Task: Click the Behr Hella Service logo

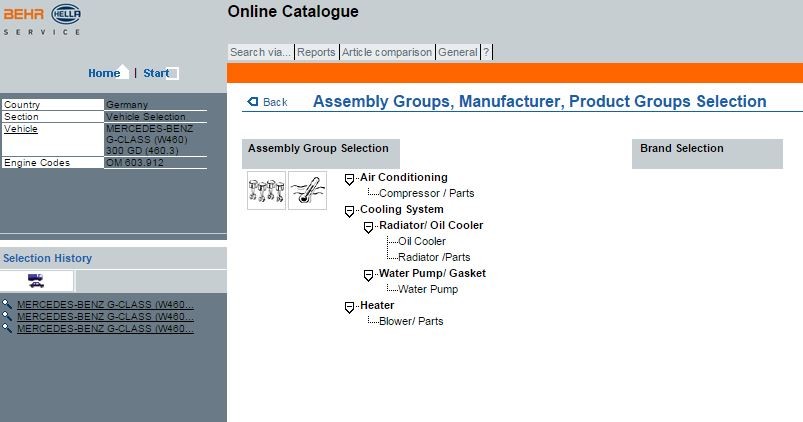Action: point(42,19)
